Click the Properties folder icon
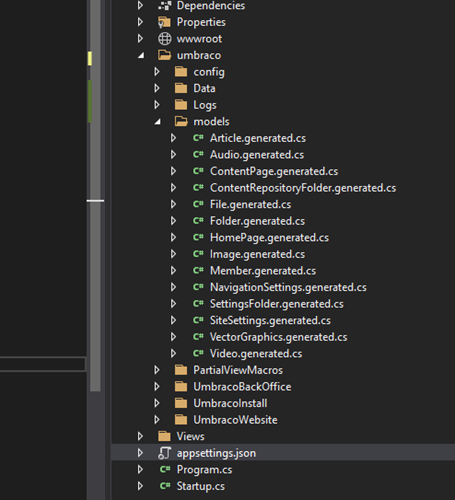The width and height of the screenshot is (455, 500). coord(164,22)
